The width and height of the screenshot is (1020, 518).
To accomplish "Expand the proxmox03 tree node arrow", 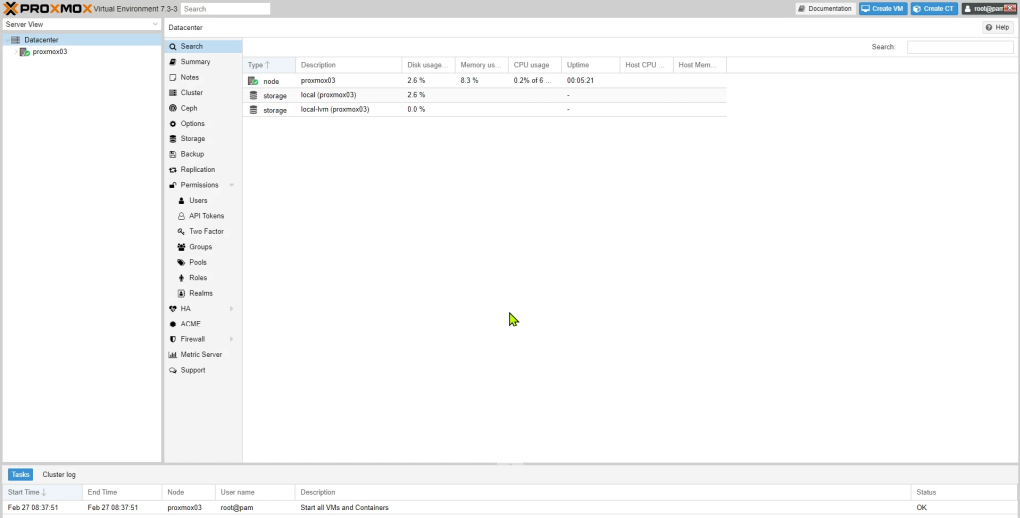I will pyautogui.click(x=16, y=52).
